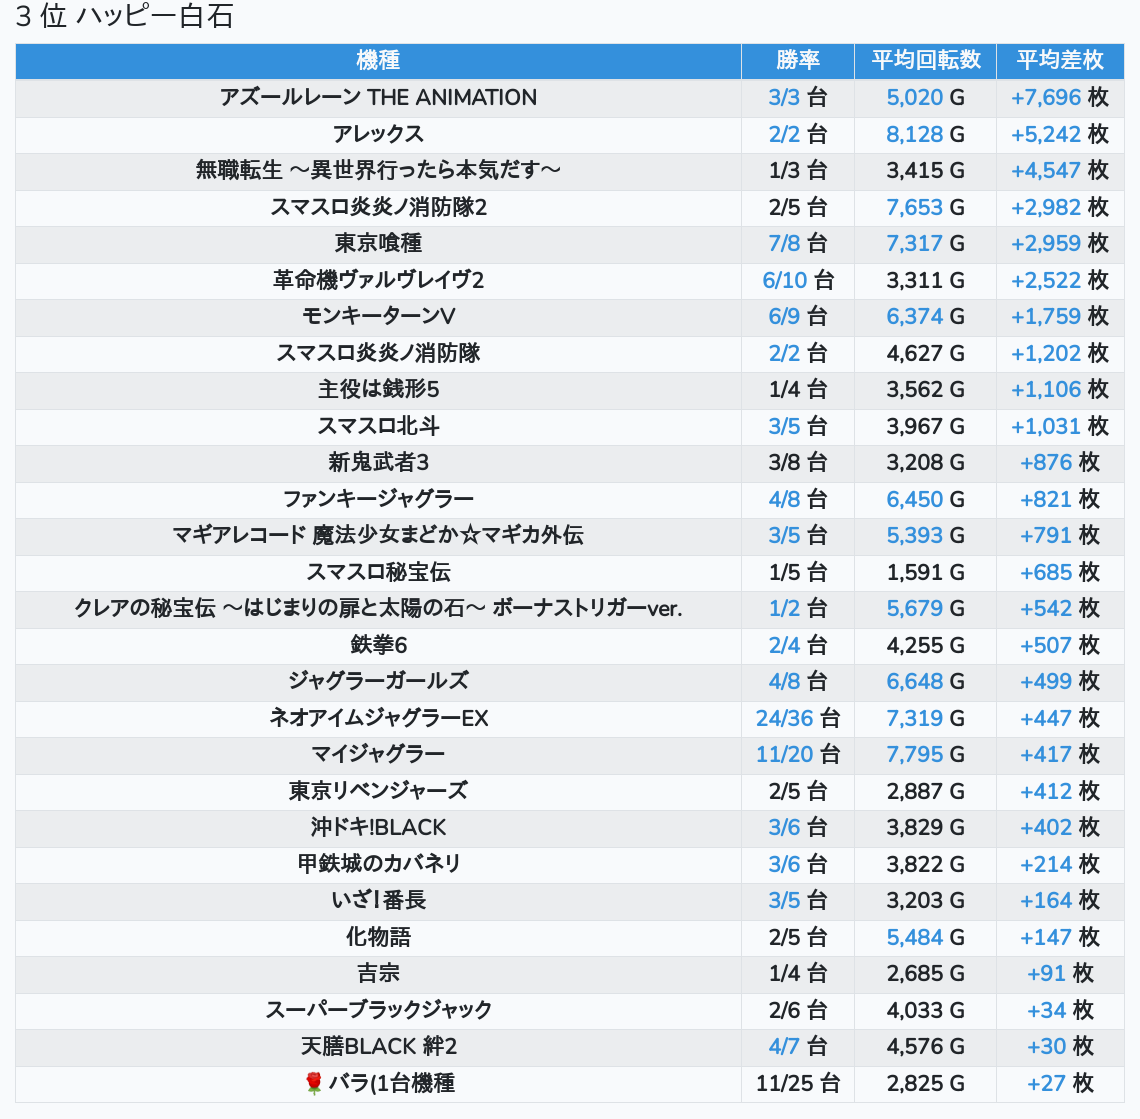This screenshot has height=1119, width=1140.
Task: Click the 平均回転数 column header
Action: pos(925,60)
